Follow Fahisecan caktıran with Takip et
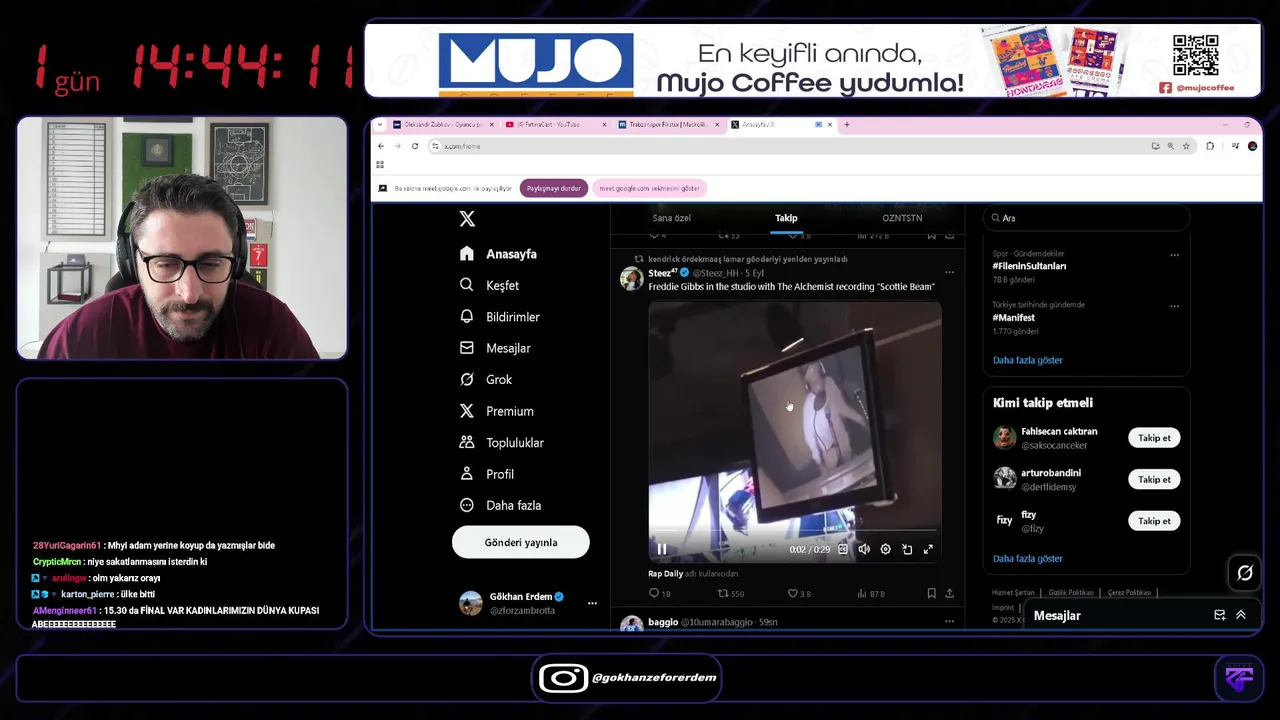The width and height of the screenshot is (1280, 720). tap(1154, 438)
